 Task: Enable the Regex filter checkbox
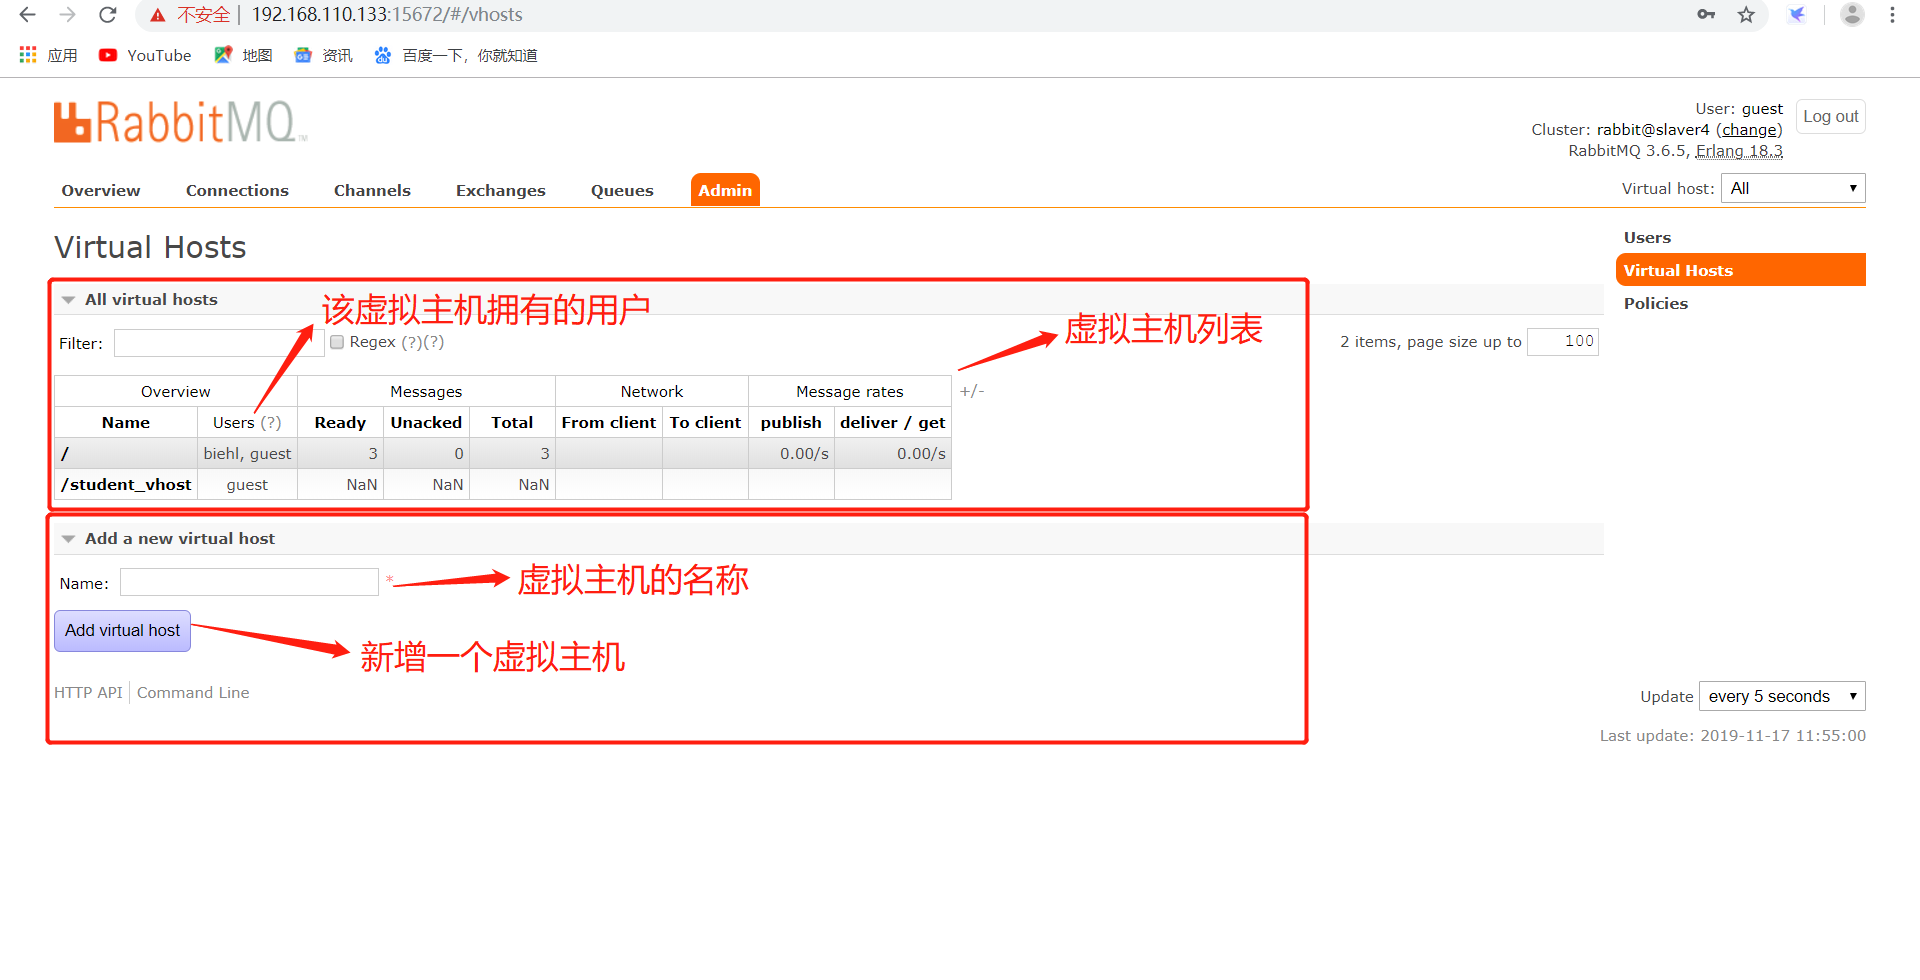(337, 342)
